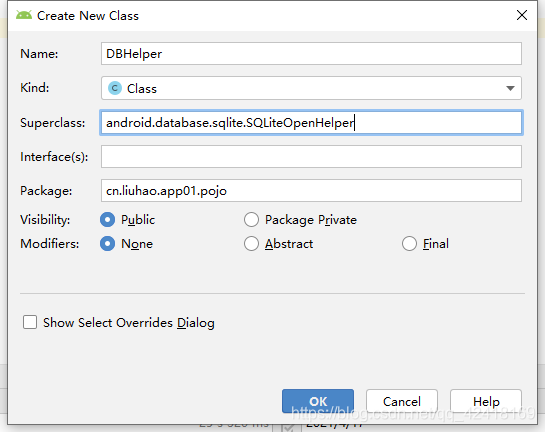Expand the Kind dropdown arrow
The image size is (545, 432).
pos(510,88)
